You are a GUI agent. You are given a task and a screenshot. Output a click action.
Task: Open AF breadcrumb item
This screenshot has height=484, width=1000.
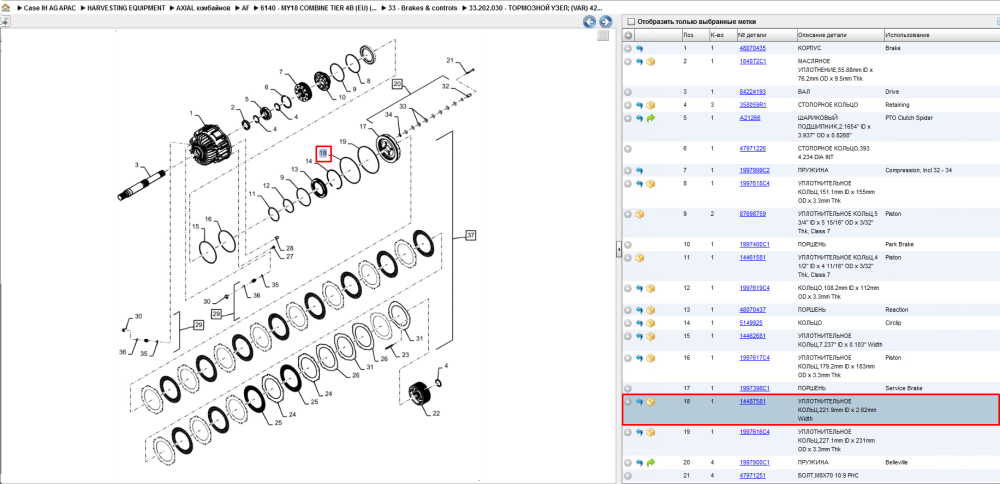point(246,8)
